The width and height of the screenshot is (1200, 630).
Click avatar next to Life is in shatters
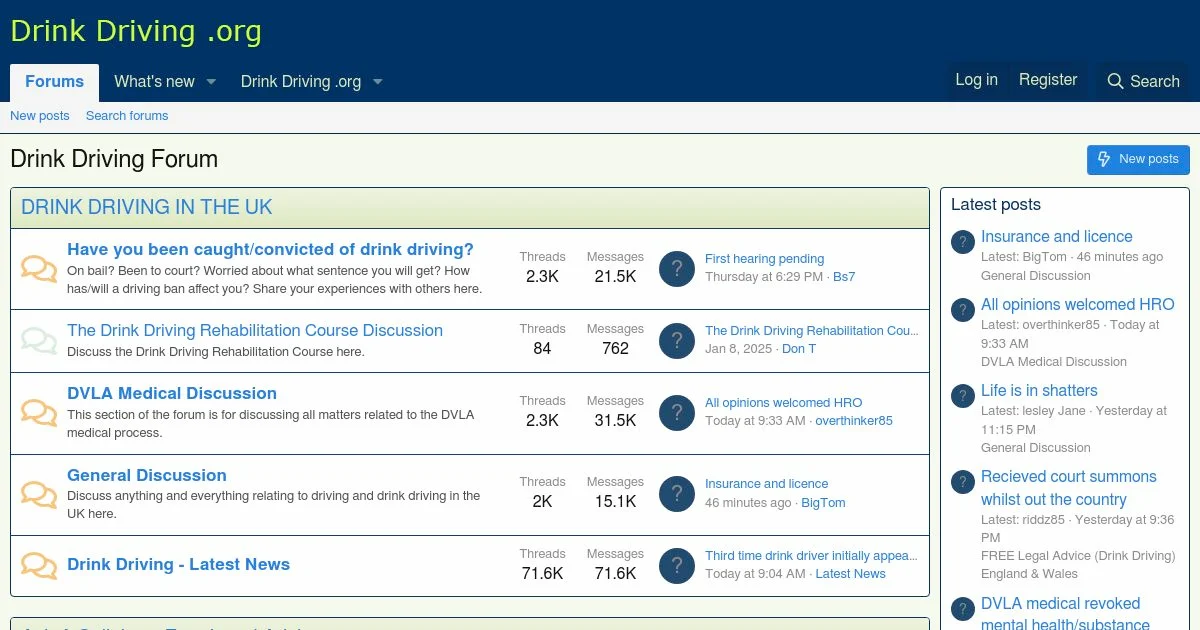962,396
